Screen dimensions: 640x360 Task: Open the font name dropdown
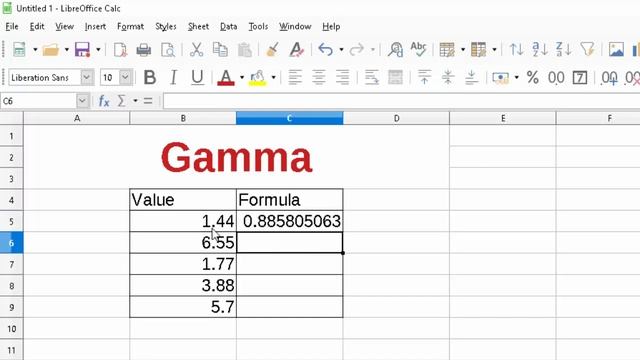pyautogui.click(x=87, y=78)
